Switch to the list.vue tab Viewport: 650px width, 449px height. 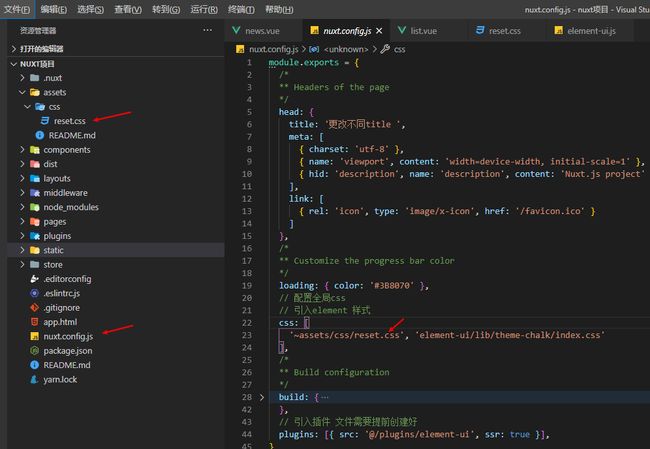coord(423,31)
